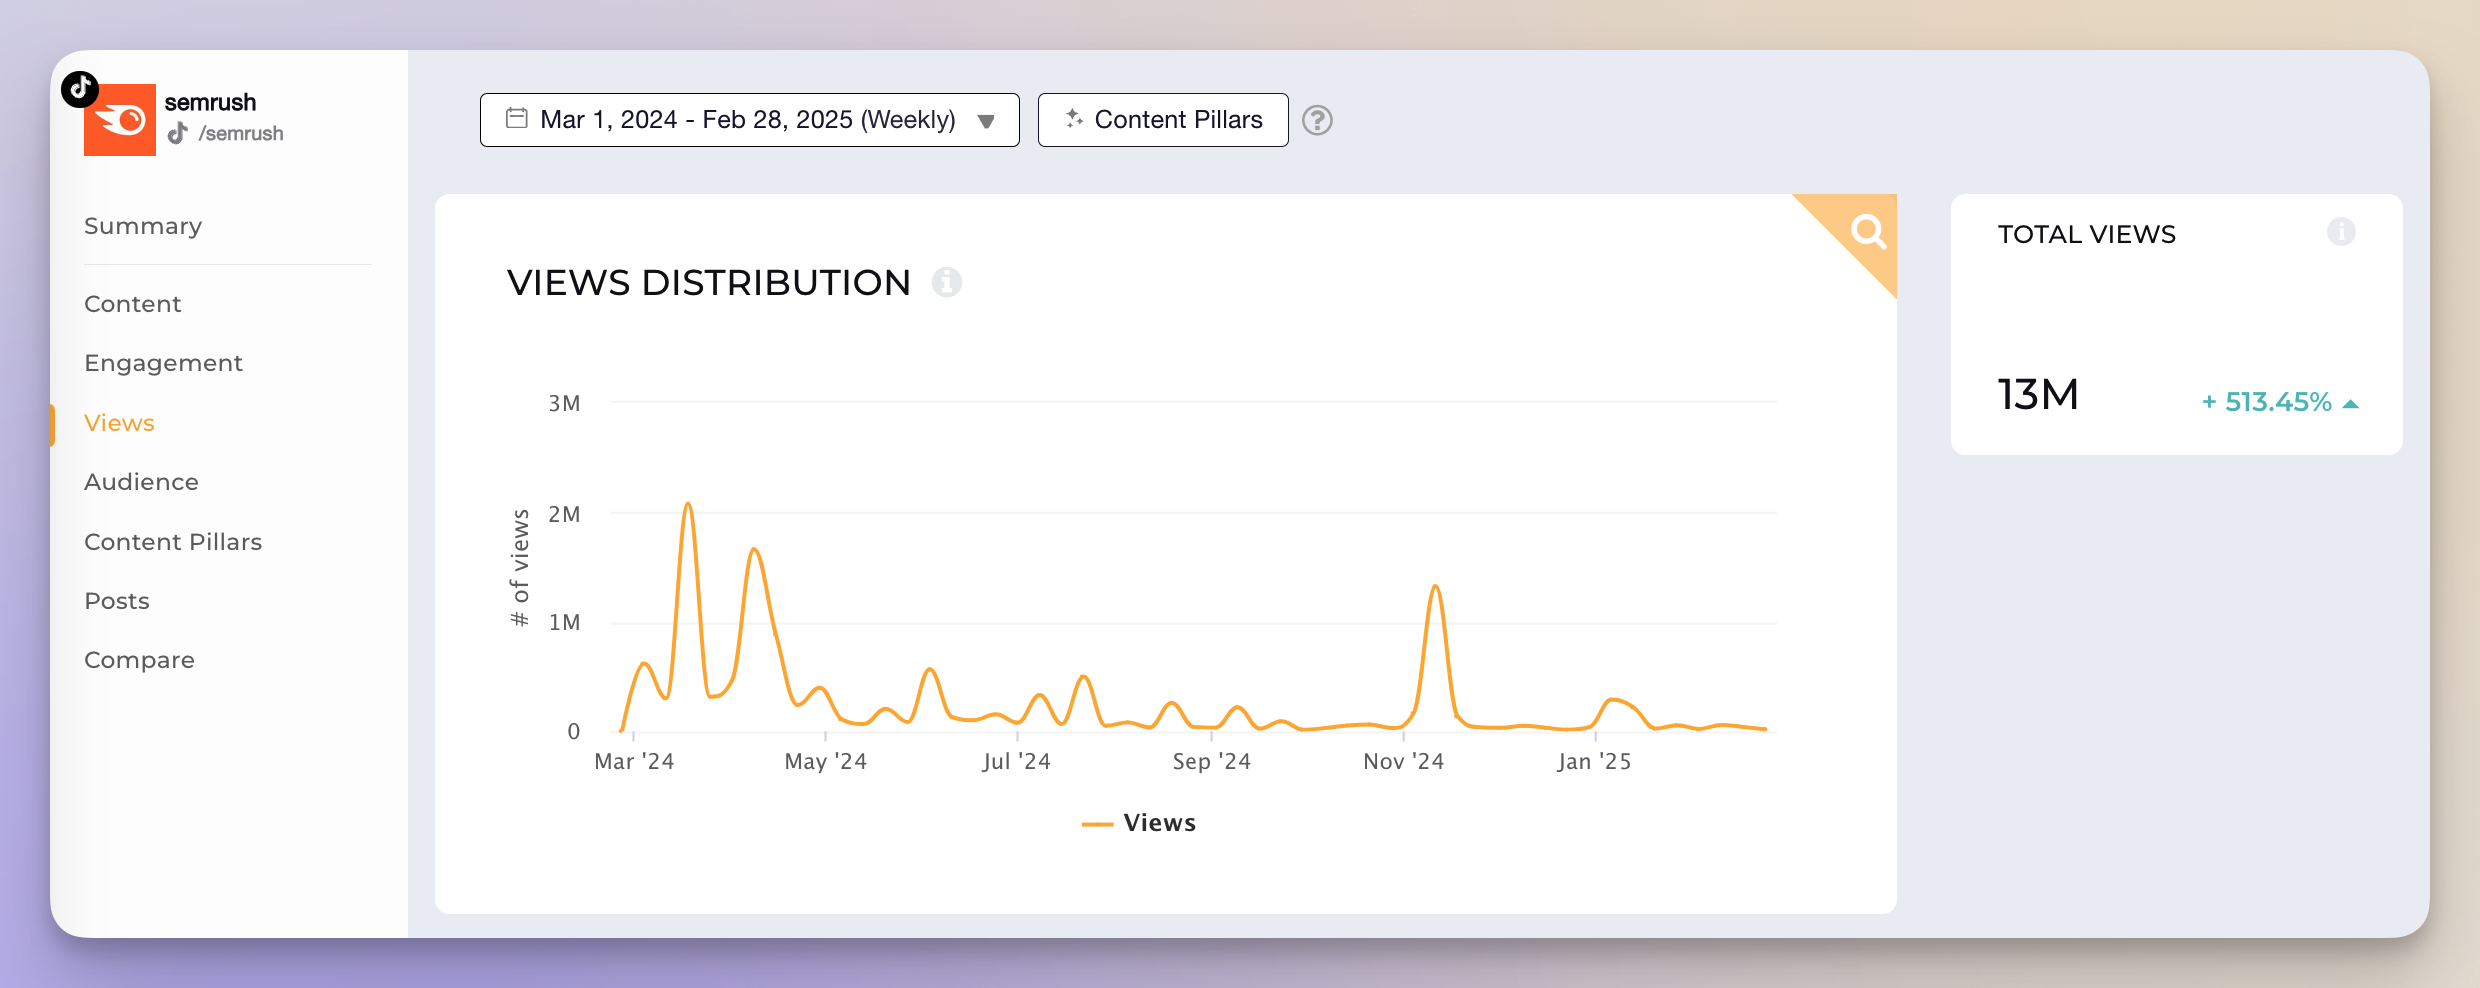The image size is (2480, 988).
Task: Open the Semrush orange logo thumbnail
Action: (x=120, y=120)
